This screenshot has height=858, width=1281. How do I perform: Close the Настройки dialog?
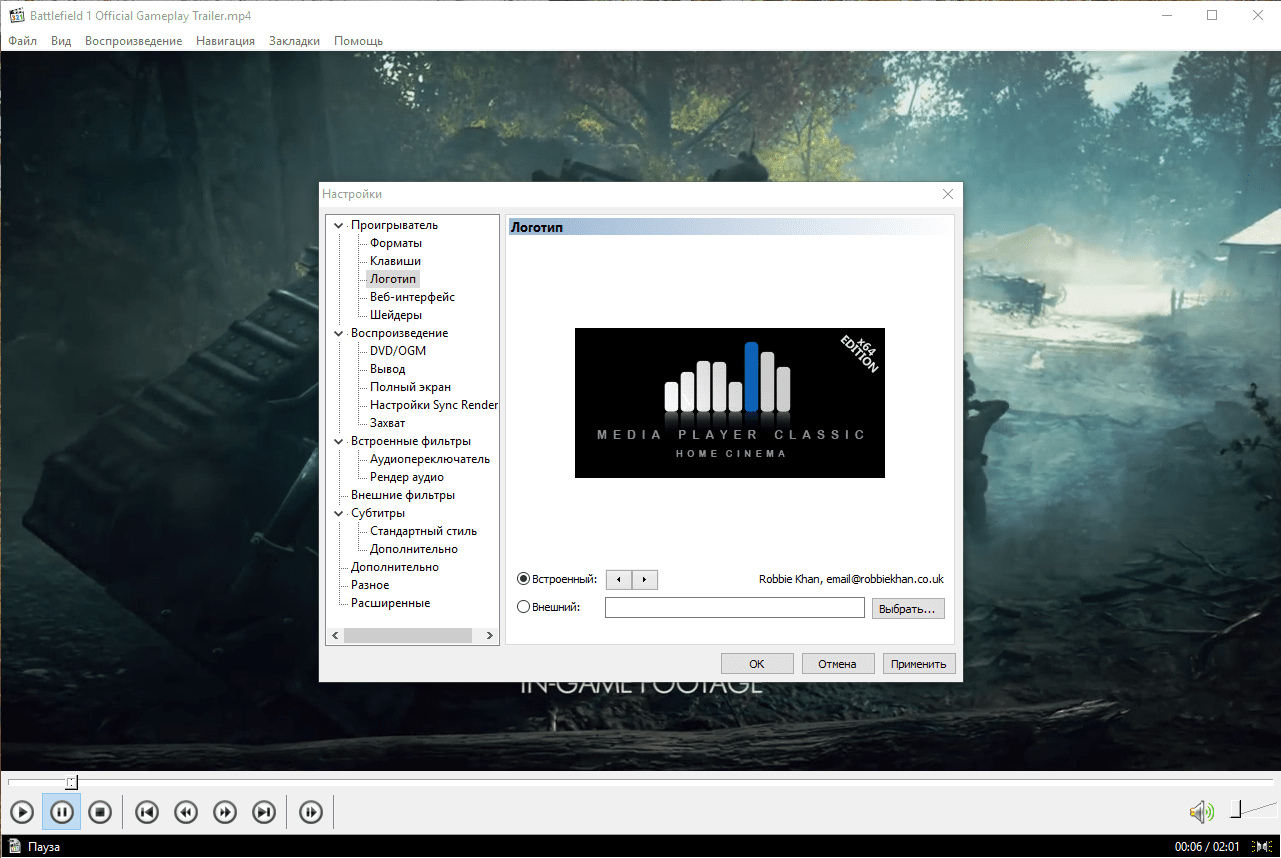click(948, 194)
